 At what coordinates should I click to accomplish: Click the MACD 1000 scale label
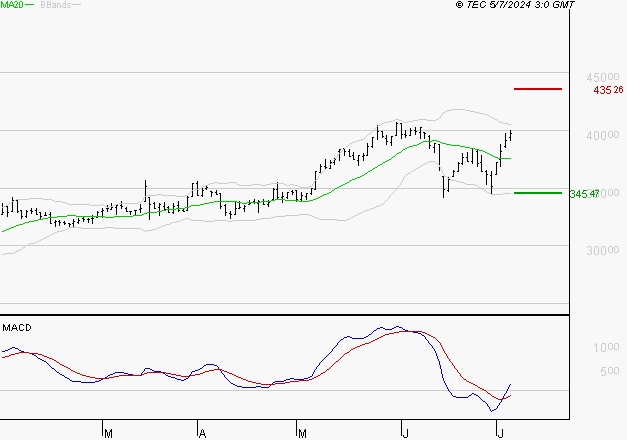coord(606,347)
